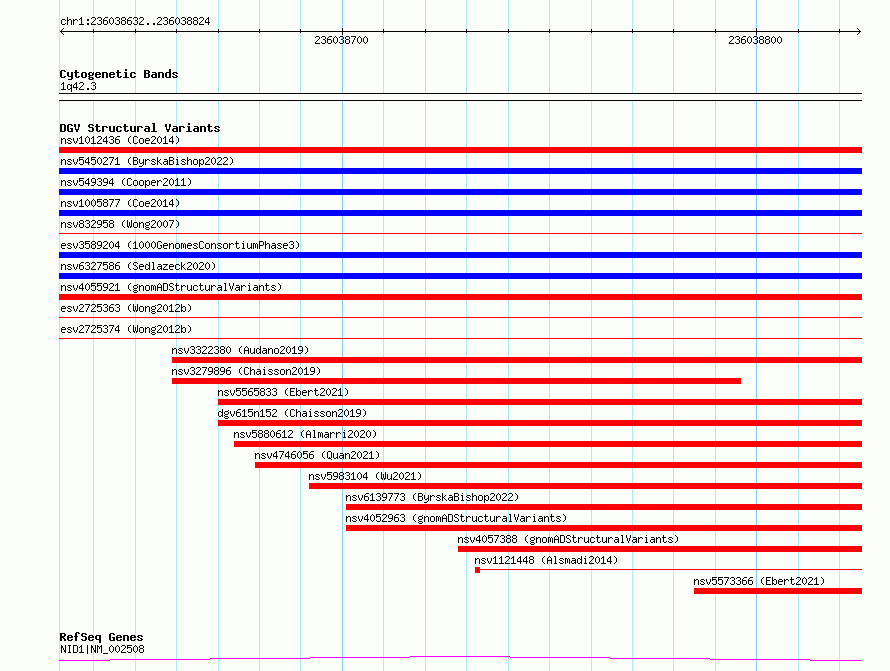Open nsv4055921 (gnomADStructuralVariants) label

tap(171, 287)
